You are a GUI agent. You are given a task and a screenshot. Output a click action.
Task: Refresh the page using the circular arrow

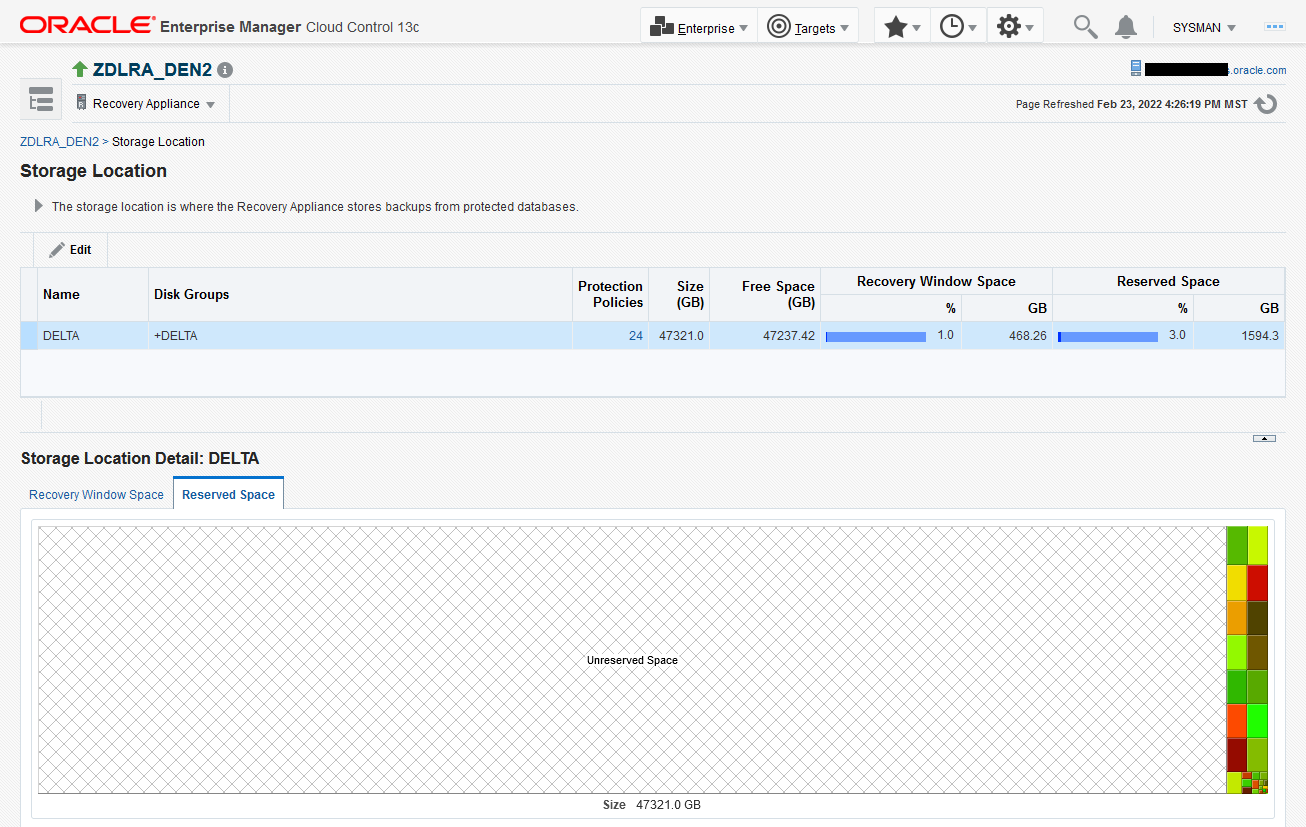pos(1266,104)
